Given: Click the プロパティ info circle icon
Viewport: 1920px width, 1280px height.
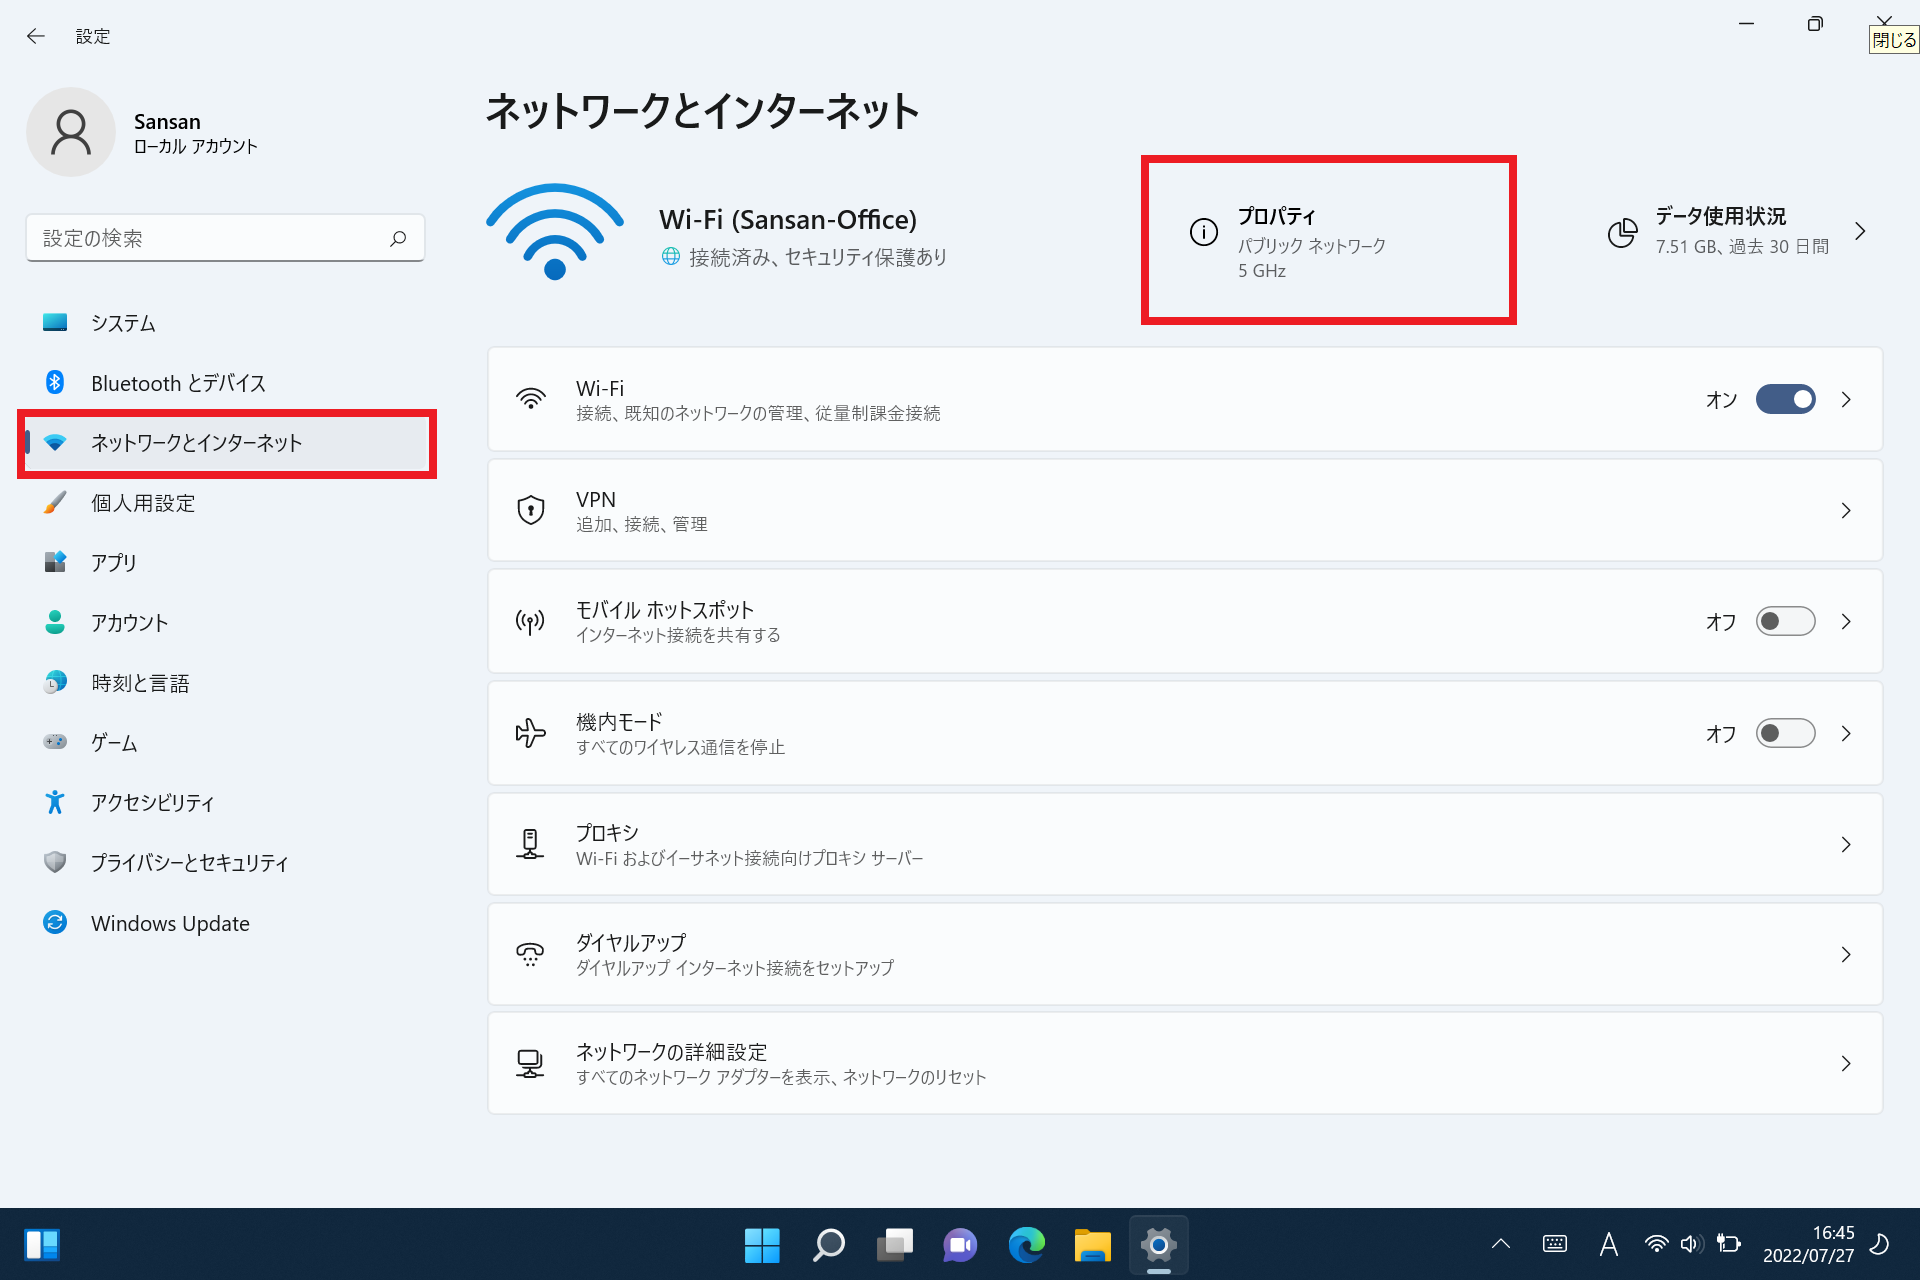Looking at the screenshot, I should [x=1204, y=232].
